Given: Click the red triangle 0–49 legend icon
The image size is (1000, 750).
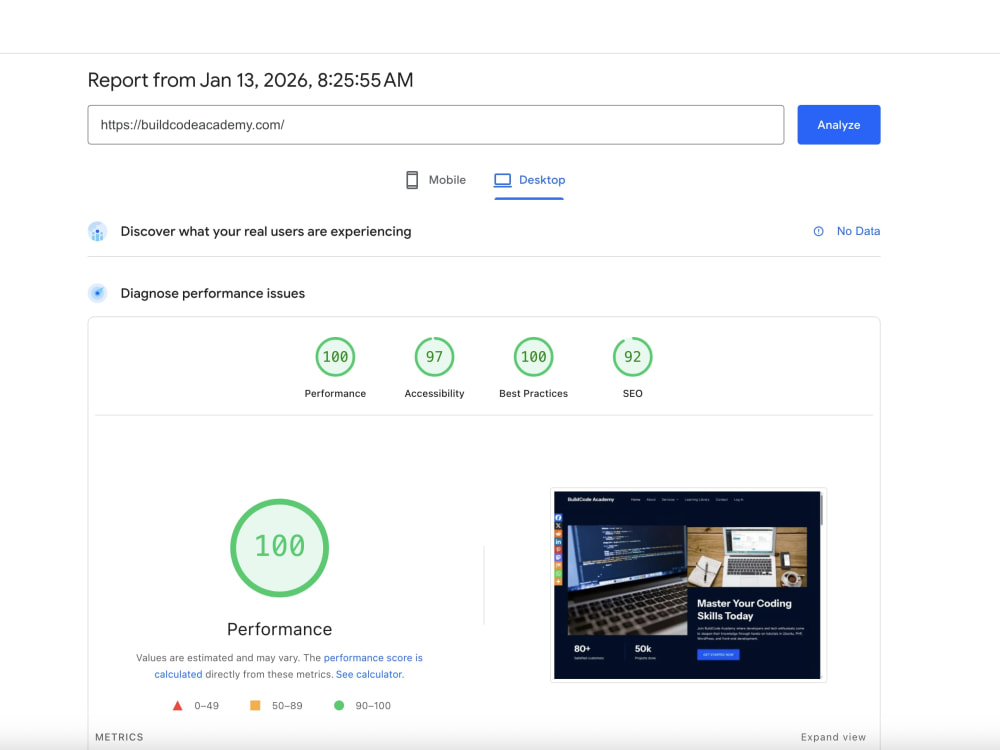Looking at the screenshot, I should pyautogui.click(x=178, y=705).
